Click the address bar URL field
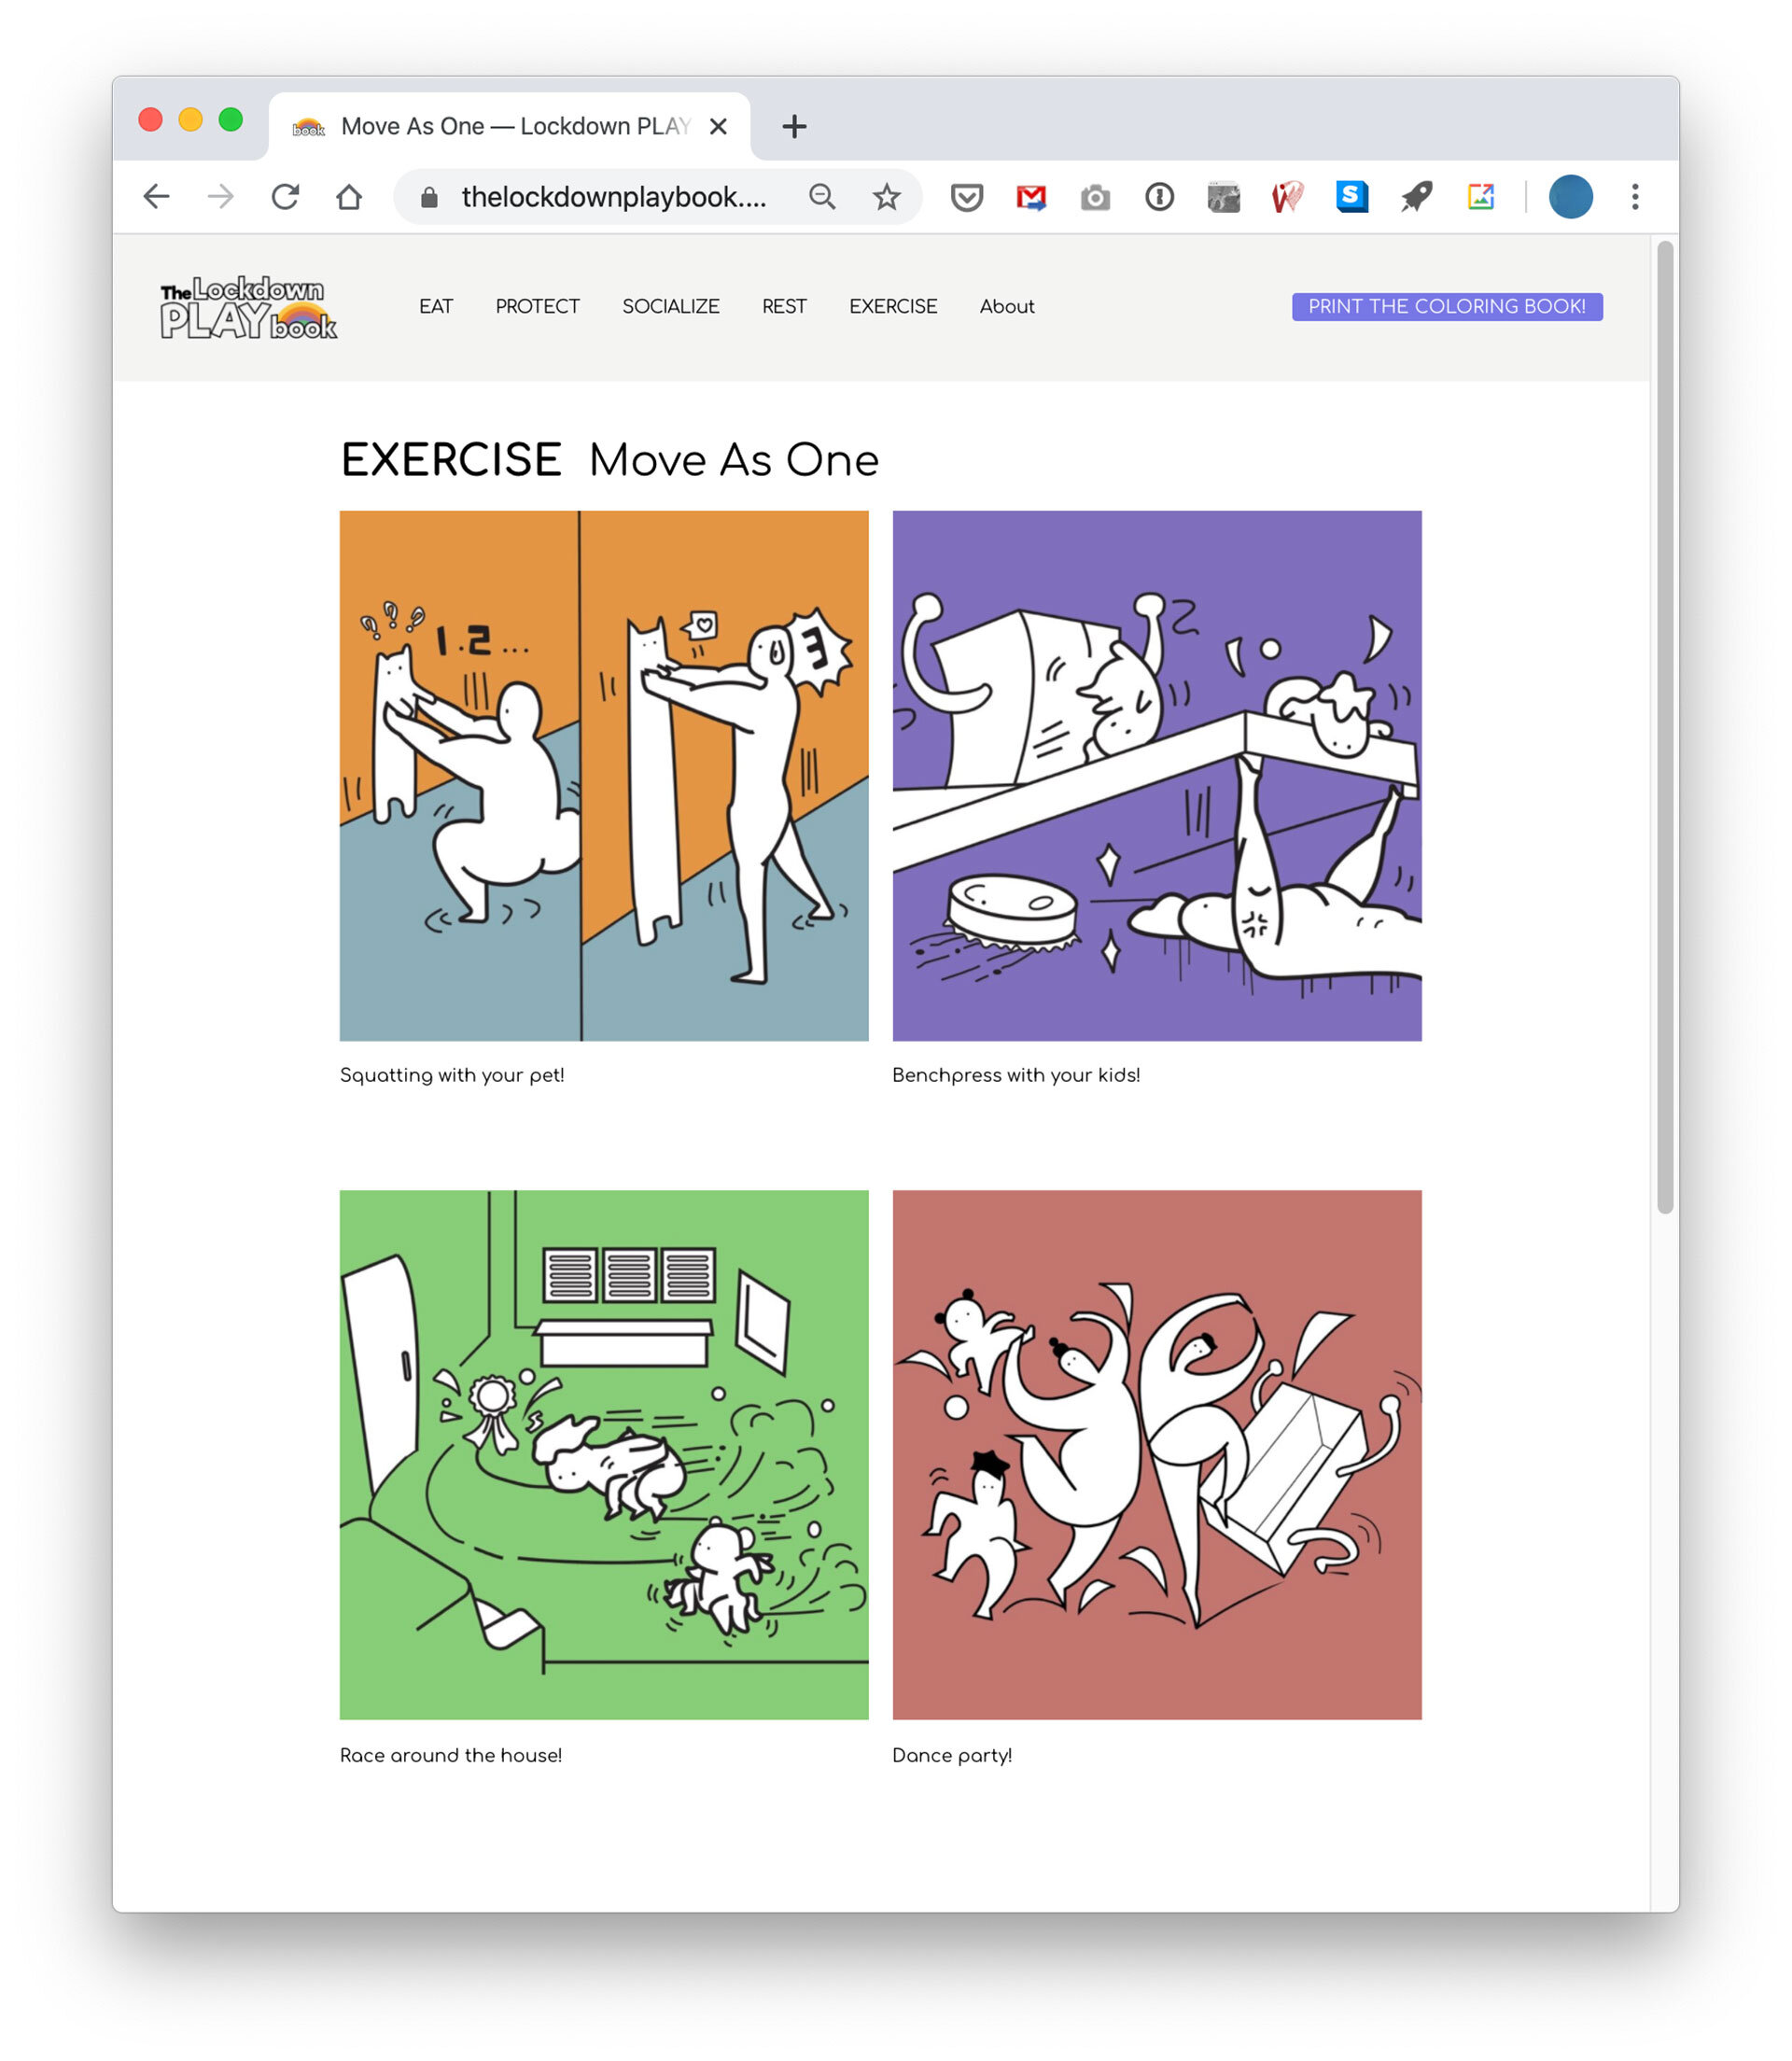This screenshot has width=1792, height=2061. [x=613, y=197]
